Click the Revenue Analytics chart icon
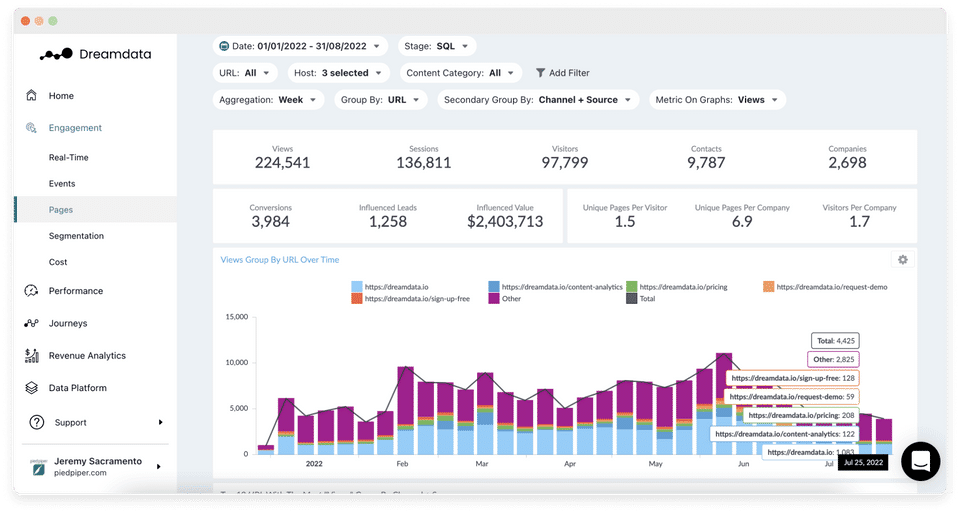This screenshot has height=513, width=960. click(31, 355)
